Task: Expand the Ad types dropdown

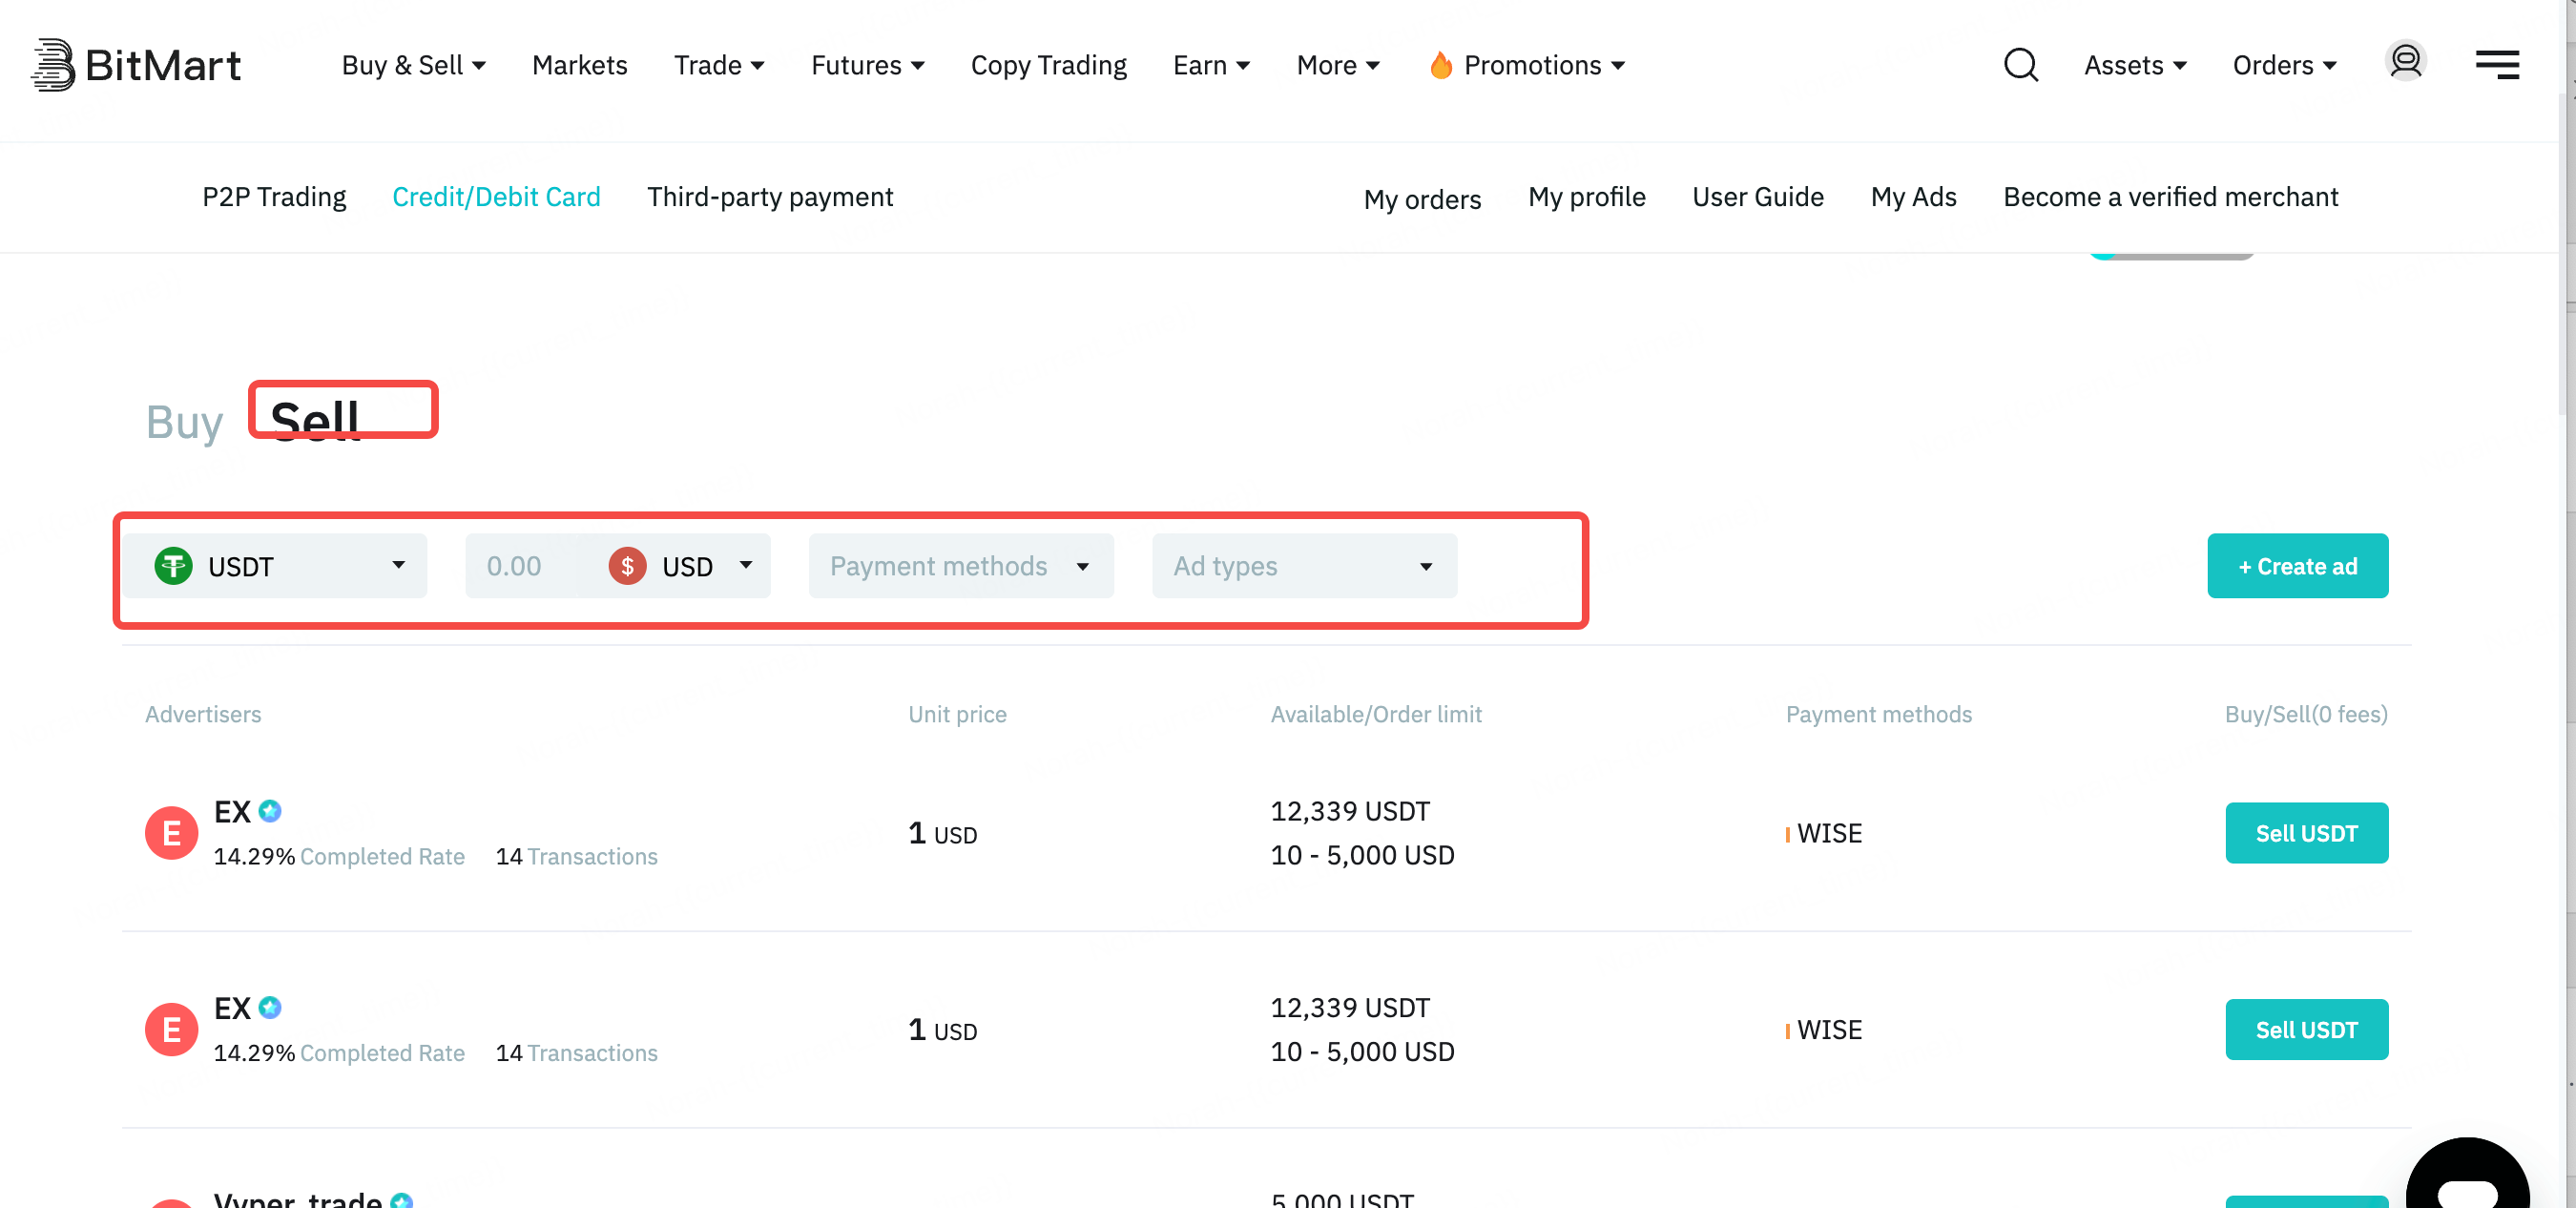Action: tap(1304, 566)
